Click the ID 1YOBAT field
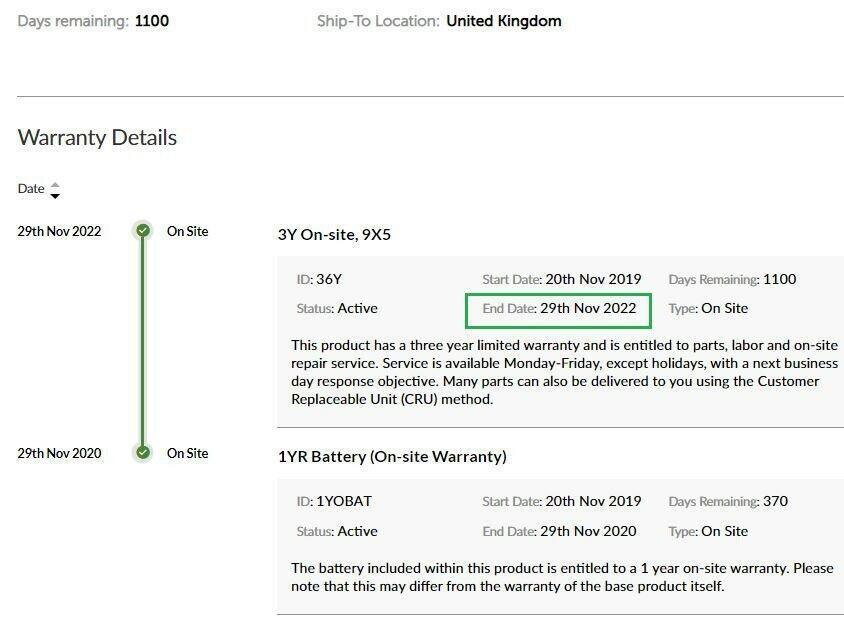The width and height of the screenshot is (844, 622). click(x=334, y=501)
